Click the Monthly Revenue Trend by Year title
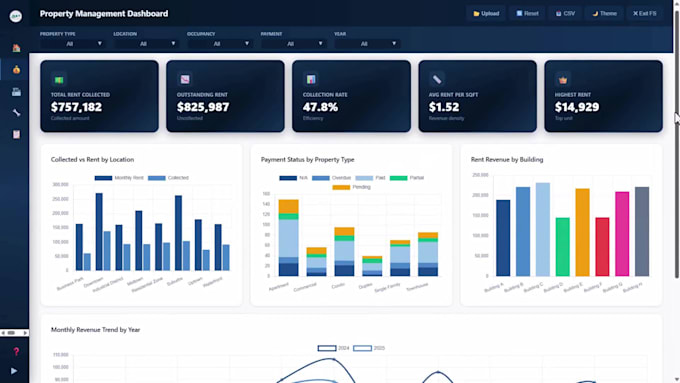 pyautogui.click(x=95, y=330)
